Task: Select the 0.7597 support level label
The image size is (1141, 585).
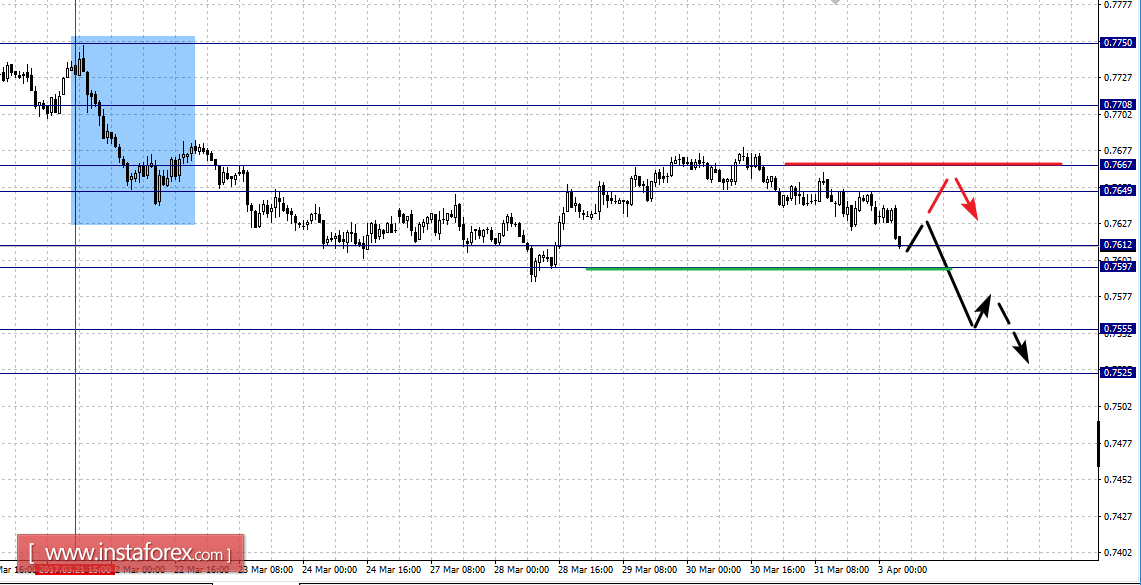Action: (1118, 267)
